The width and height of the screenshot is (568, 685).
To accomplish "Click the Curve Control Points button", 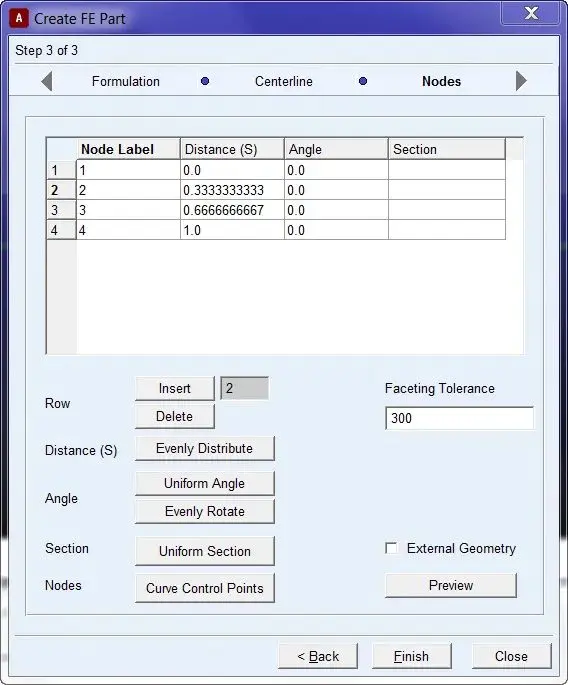I will (204, 588).
